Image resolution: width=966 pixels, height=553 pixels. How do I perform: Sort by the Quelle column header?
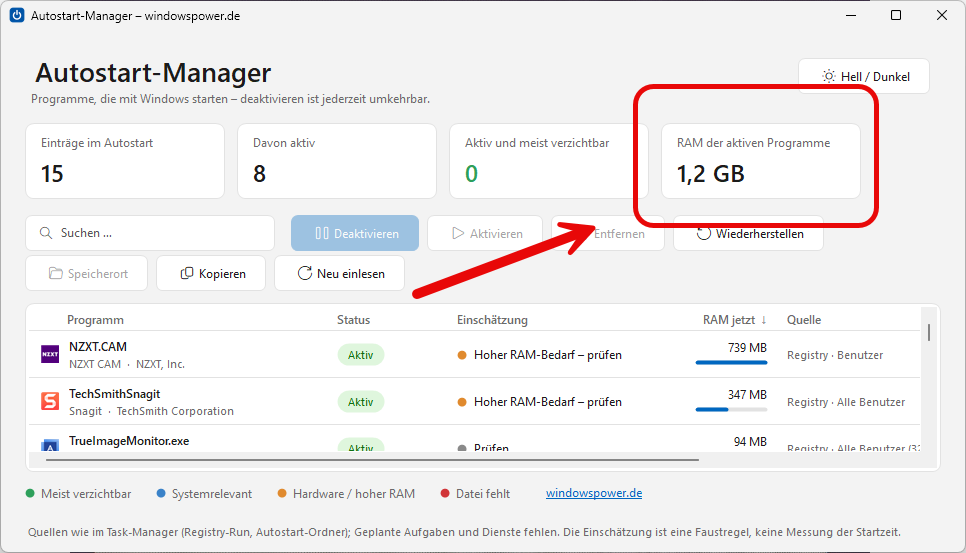[804, 320]
